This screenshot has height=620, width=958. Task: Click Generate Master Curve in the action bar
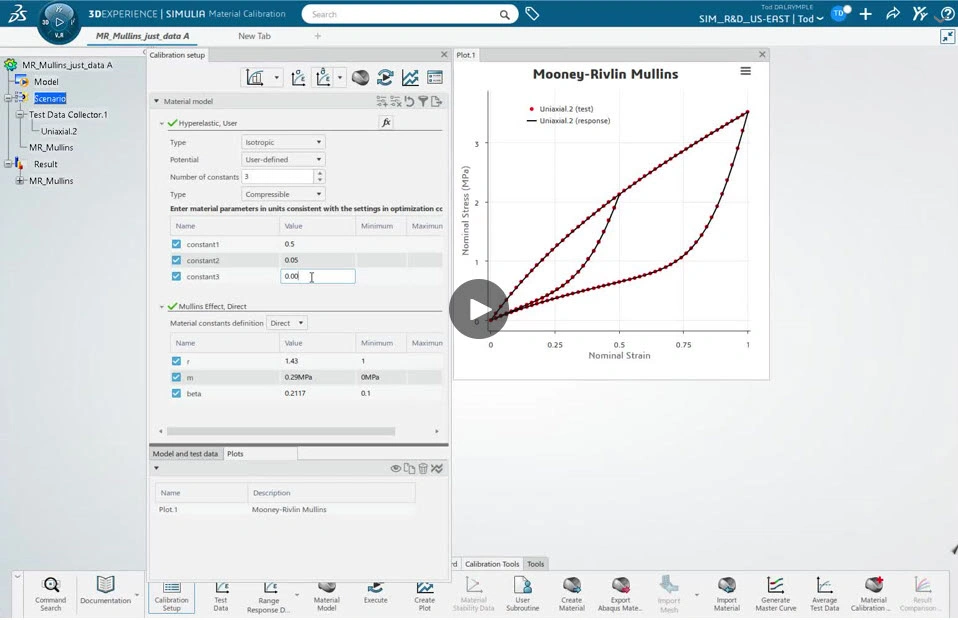coord(775,594)
